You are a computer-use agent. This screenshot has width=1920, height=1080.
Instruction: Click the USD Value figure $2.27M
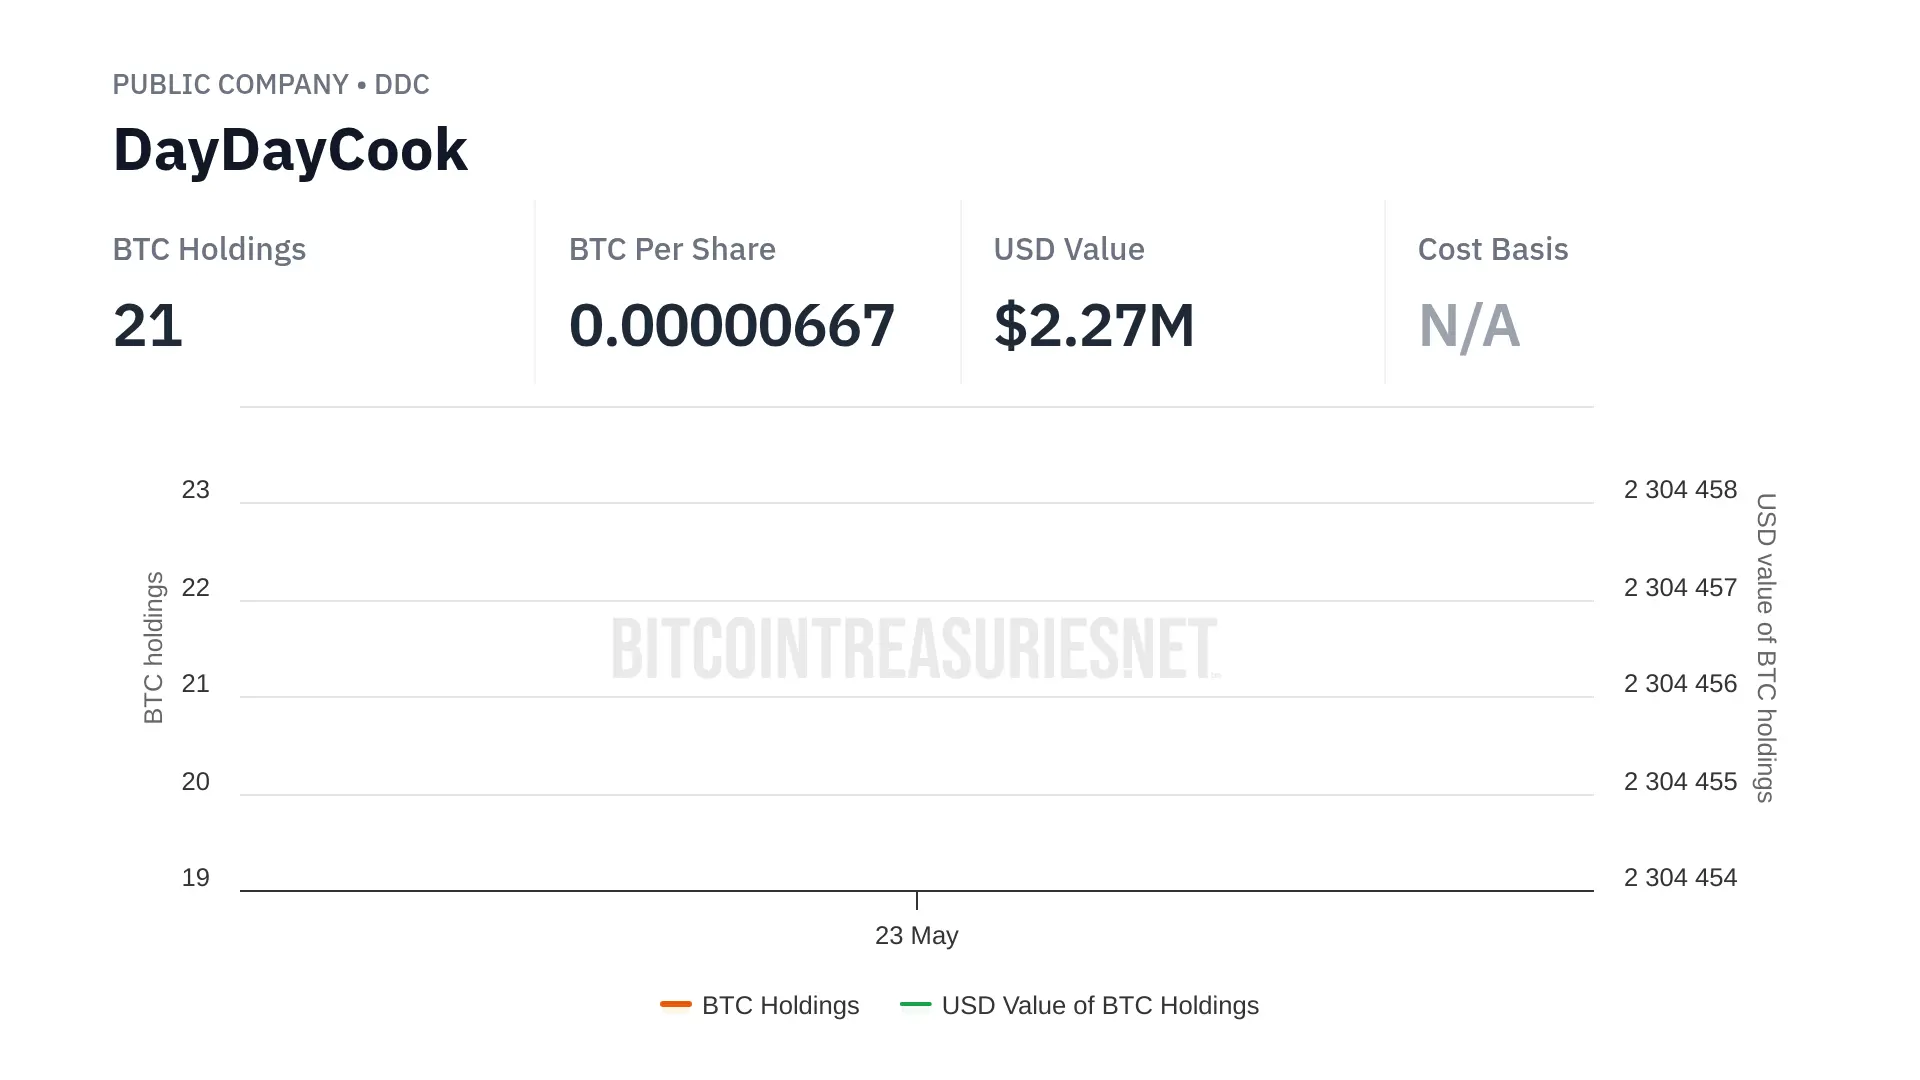(x=1094, y=326)
